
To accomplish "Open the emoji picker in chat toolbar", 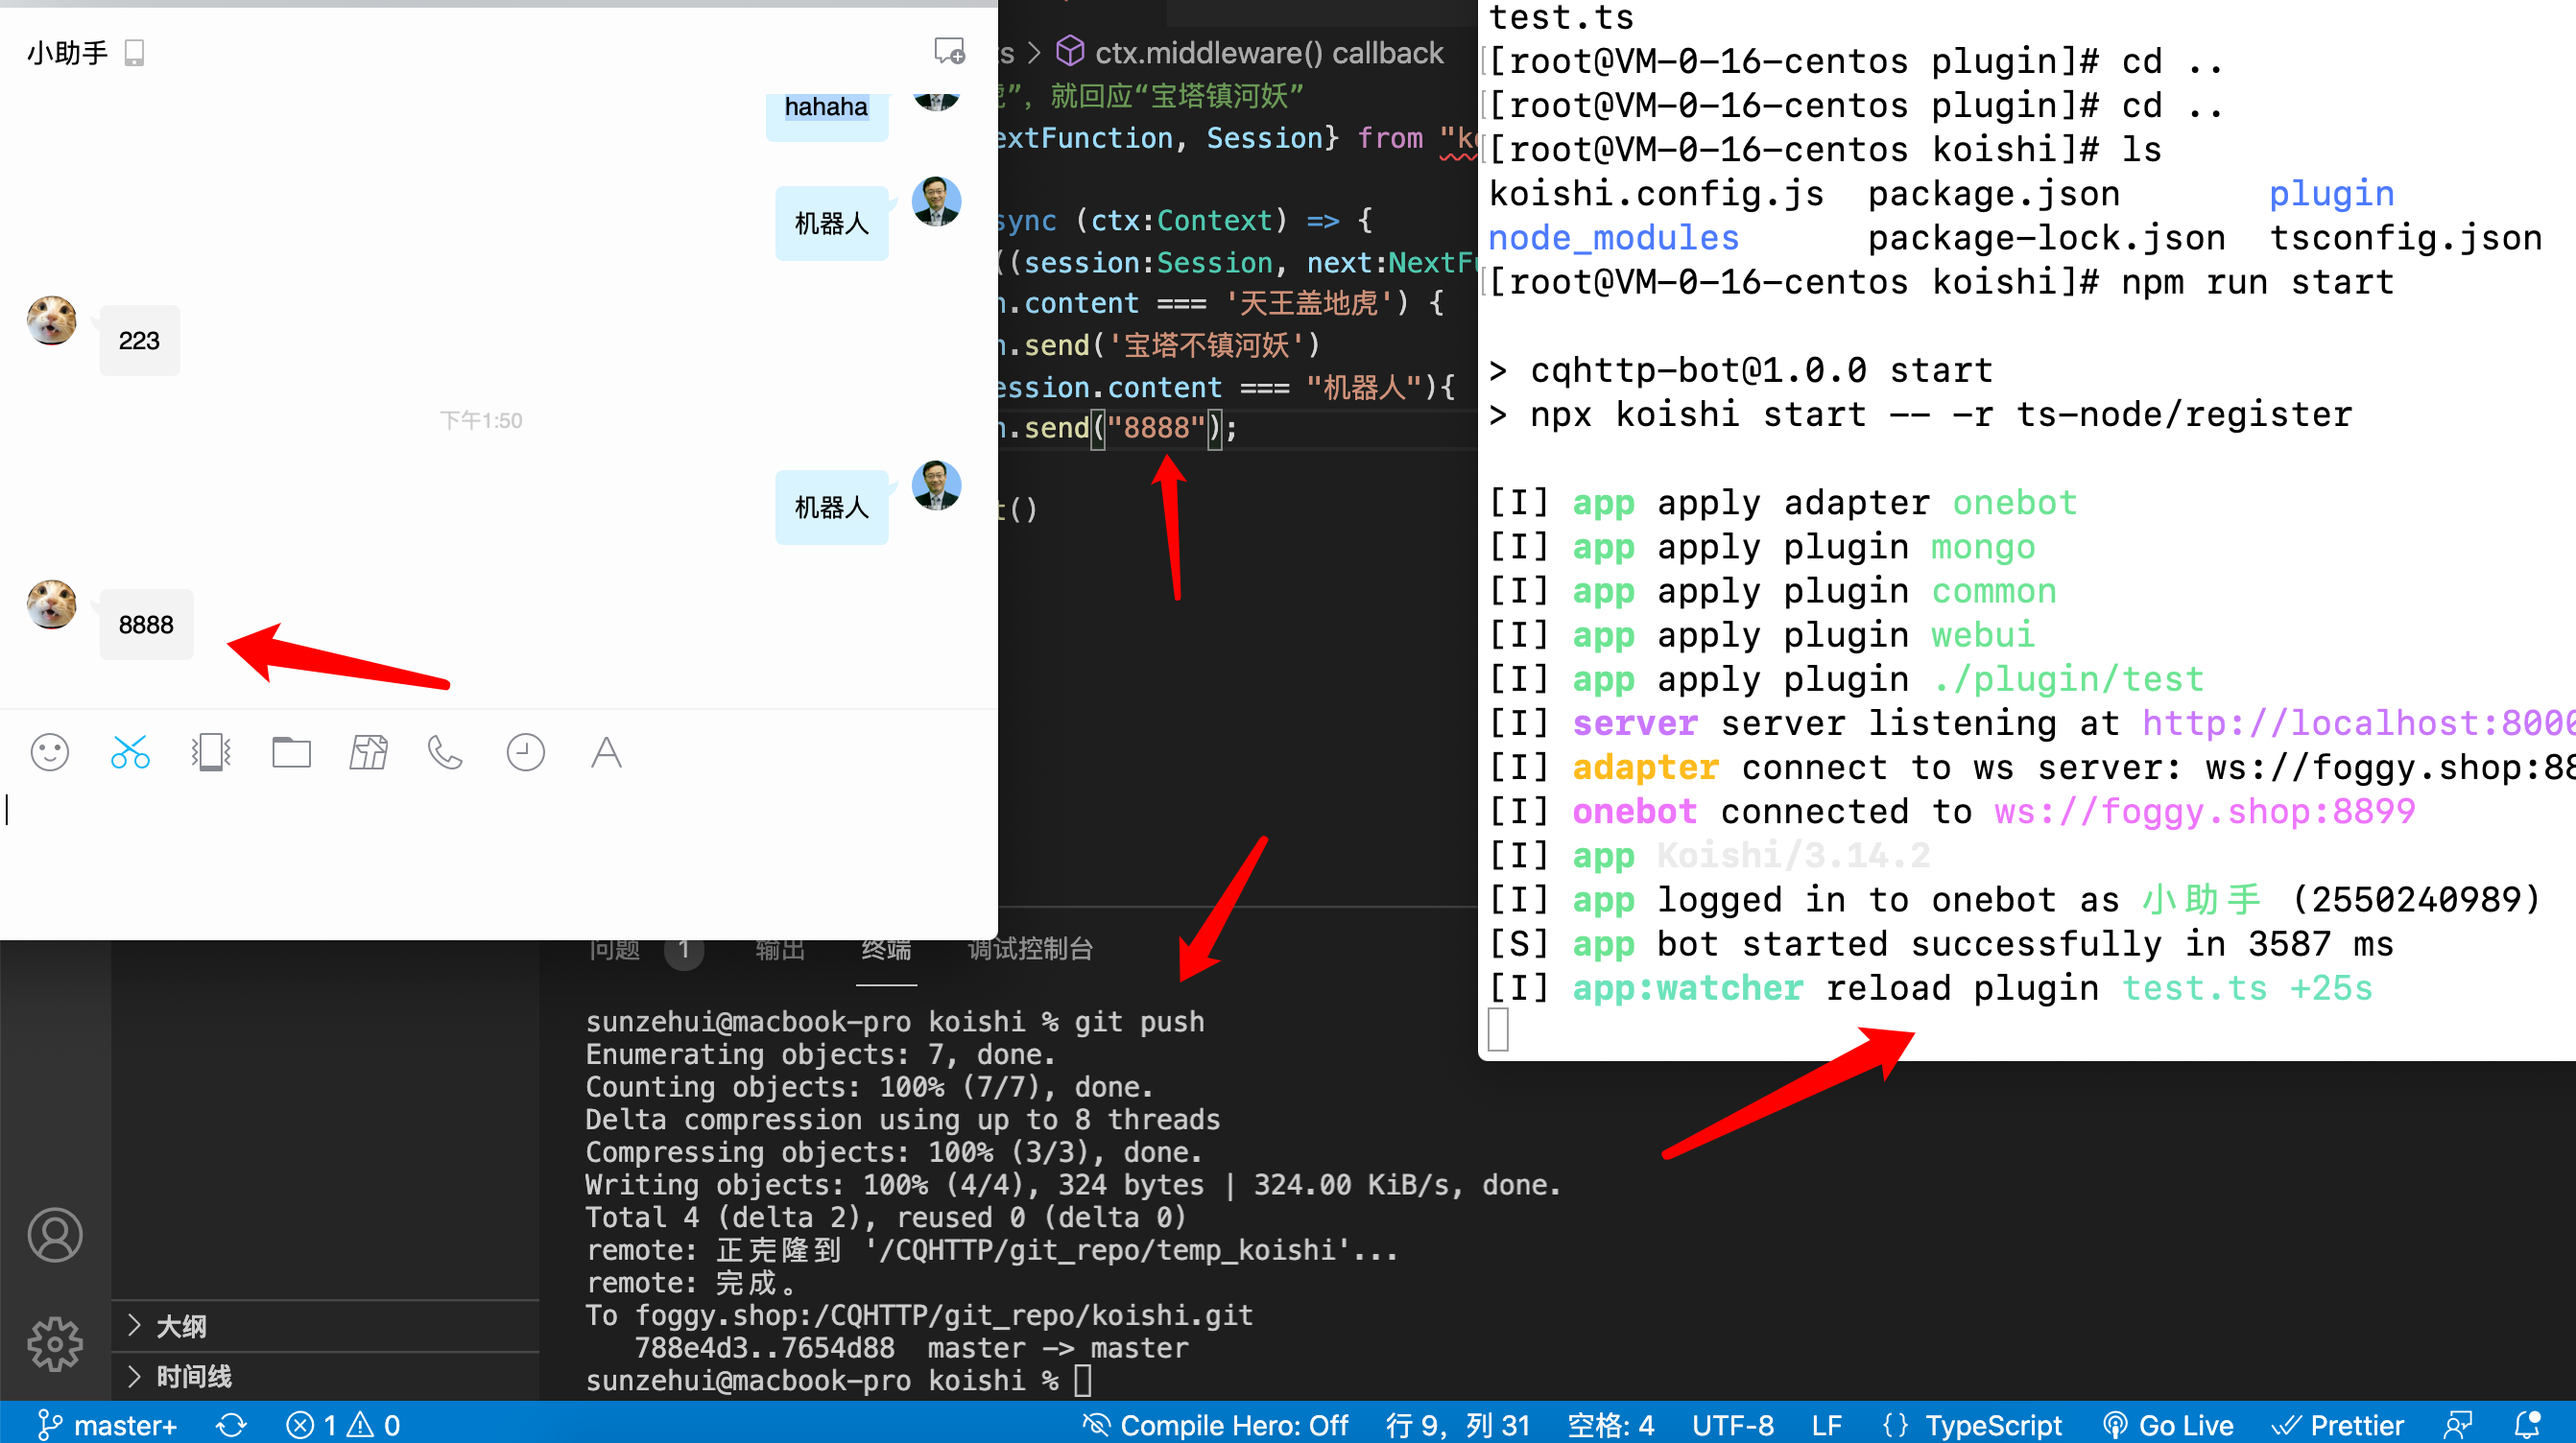I will tap(49, 752).
